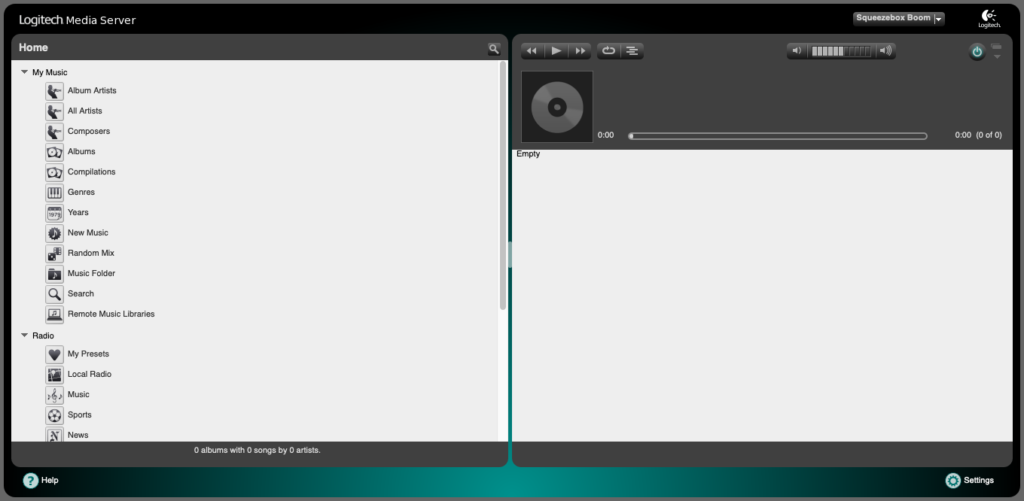The height and width of the screenshot is (501, 1024).
Task: Open the Squeezebox Boom player dropdown
Action: coord(938,18)
